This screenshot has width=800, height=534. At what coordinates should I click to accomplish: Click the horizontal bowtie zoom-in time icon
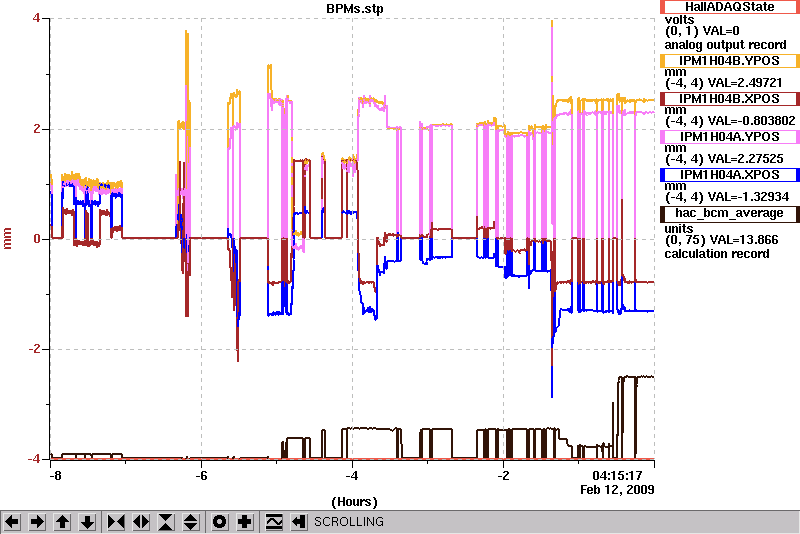116,522
